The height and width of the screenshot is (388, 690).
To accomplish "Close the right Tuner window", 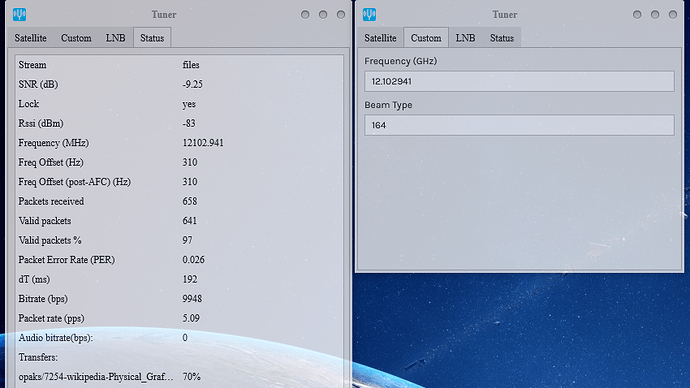I will 673,15.
